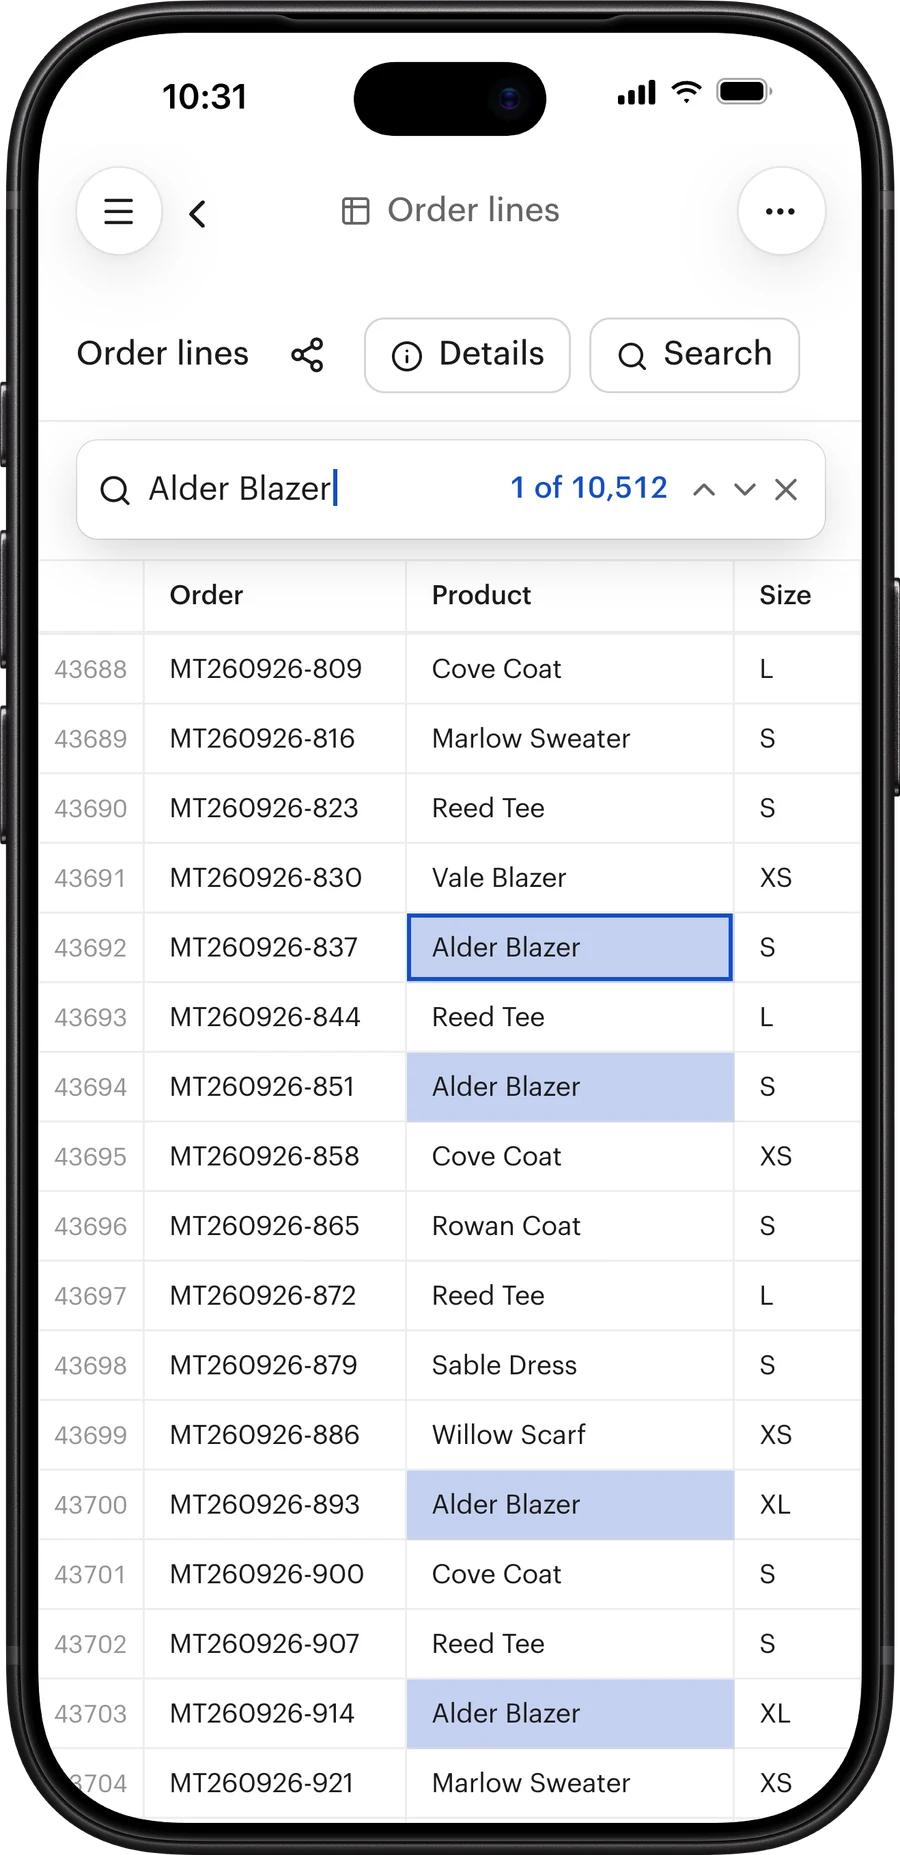This screenshot has height=1855, width=900.
Task: Open the hamburger menu
Action: point(119,211)
